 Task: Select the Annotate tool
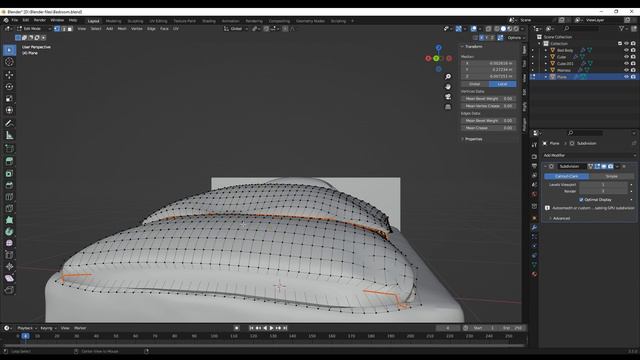(9, 123)
